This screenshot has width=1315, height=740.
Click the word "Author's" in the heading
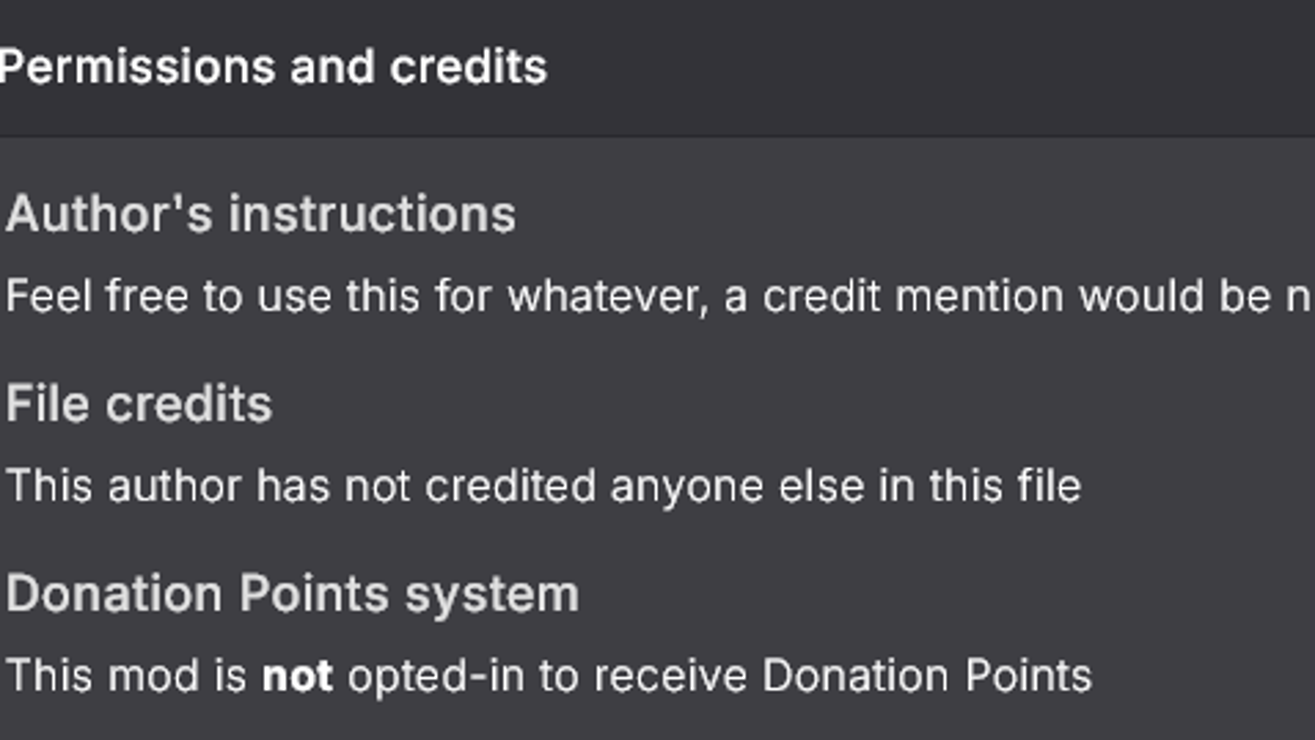[110, 214]
